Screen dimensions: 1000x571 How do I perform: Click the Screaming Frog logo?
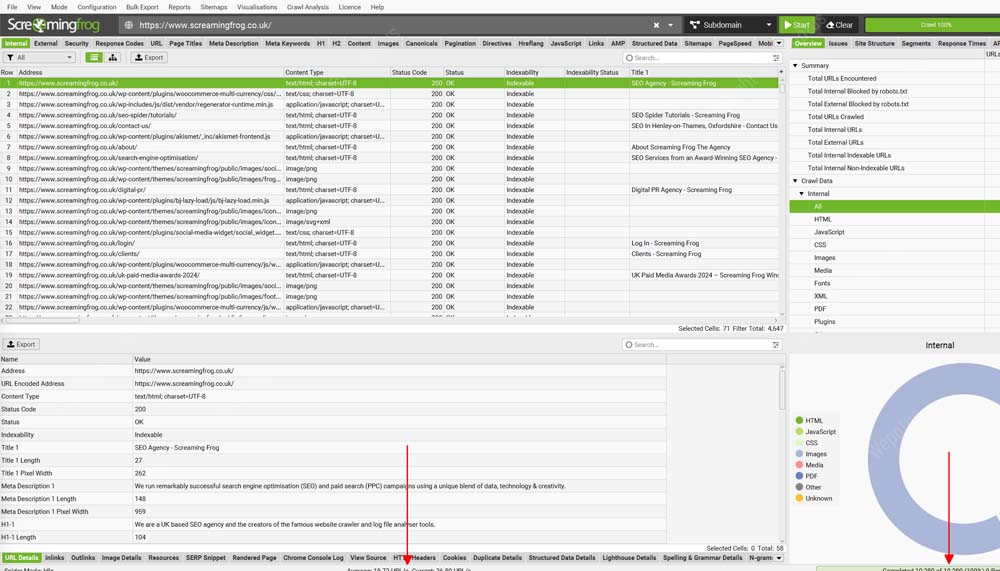pos(54,25)
